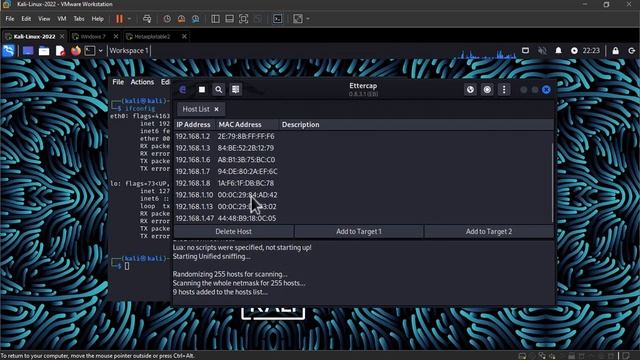Select host row 192.168.1.2
The width and height of the screenshot is (640, 360).
coord(362,136)
